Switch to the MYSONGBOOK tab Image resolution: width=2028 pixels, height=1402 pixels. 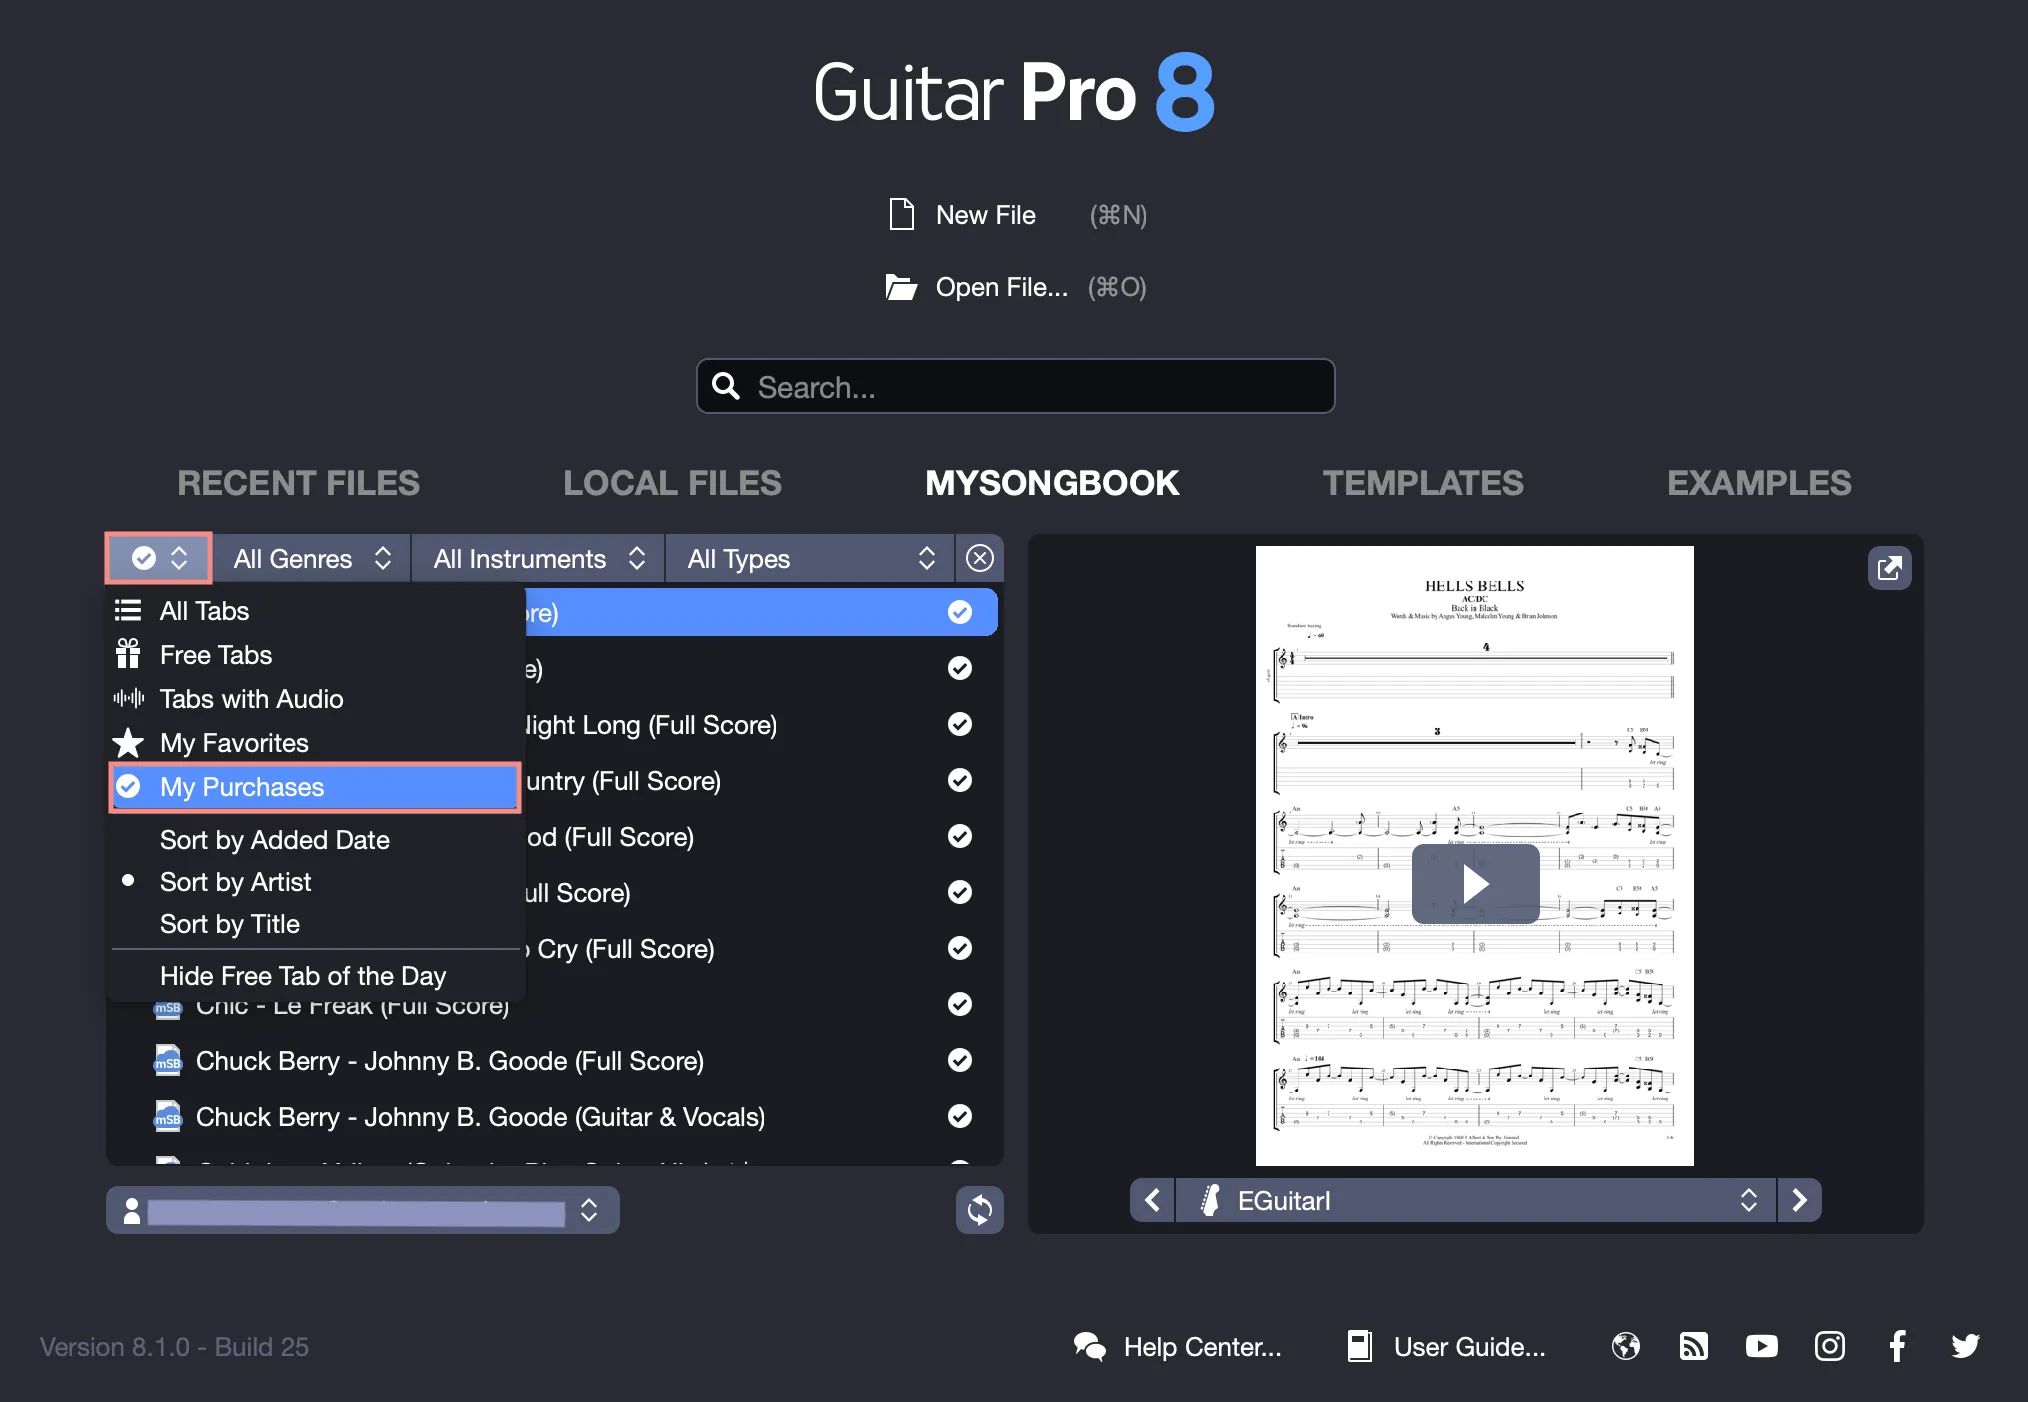click(1052, 483)
